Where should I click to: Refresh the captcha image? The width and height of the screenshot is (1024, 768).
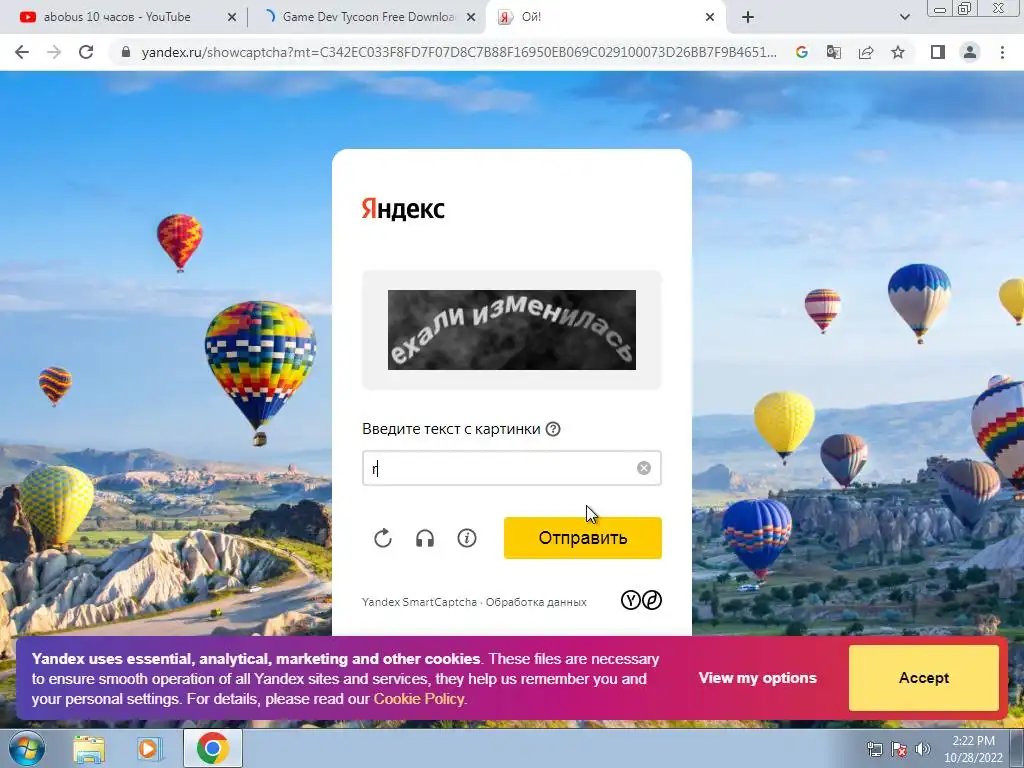(x=383, y=538)
